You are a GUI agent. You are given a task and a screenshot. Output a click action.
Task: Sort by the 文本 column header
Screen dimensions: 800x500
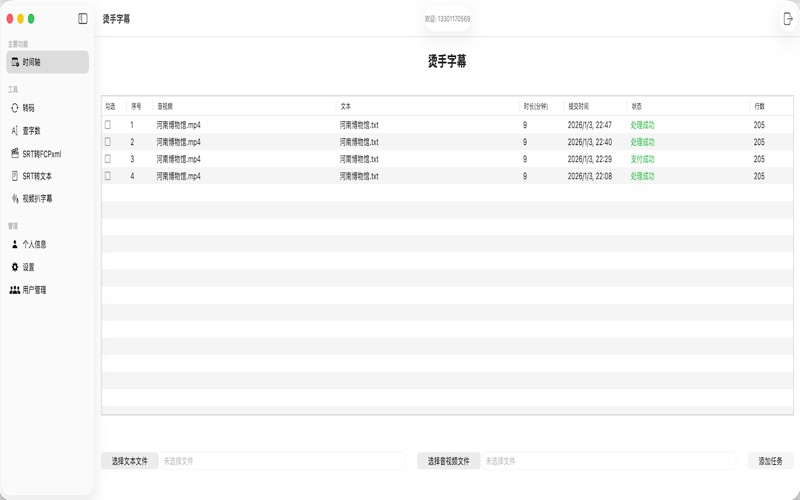tap(345, 107)
